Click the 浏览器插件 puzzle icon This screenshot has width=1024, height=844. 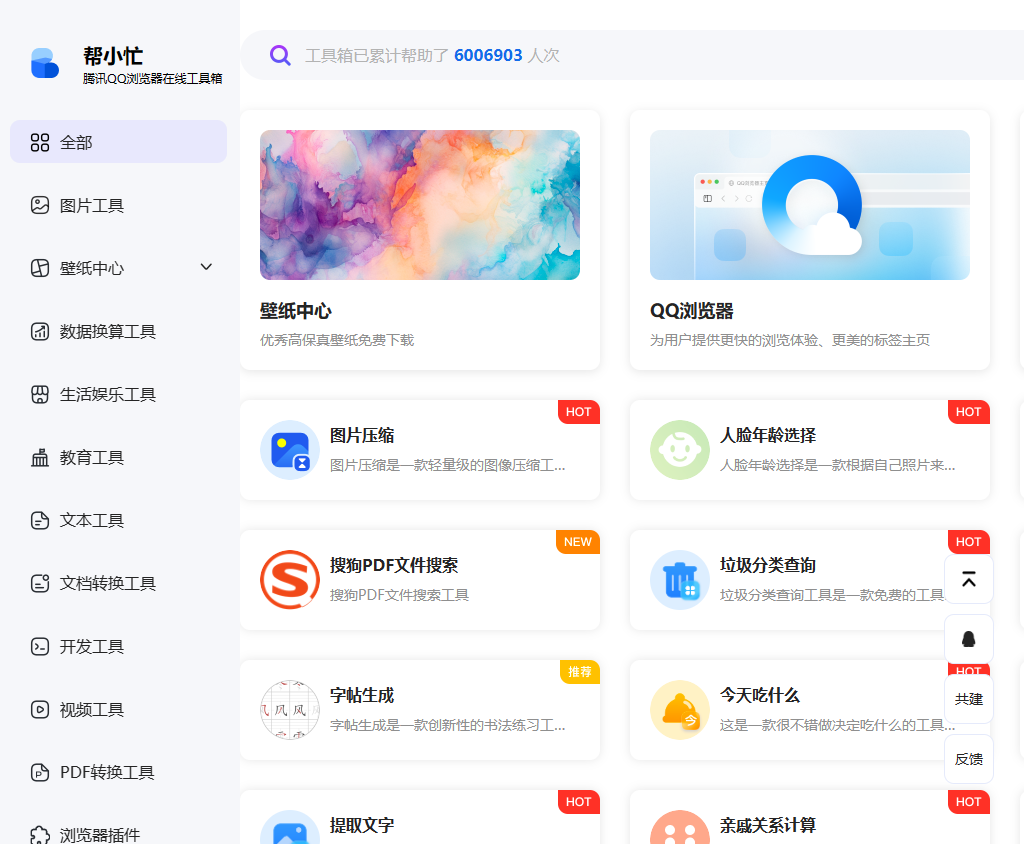tap(40, 834)
